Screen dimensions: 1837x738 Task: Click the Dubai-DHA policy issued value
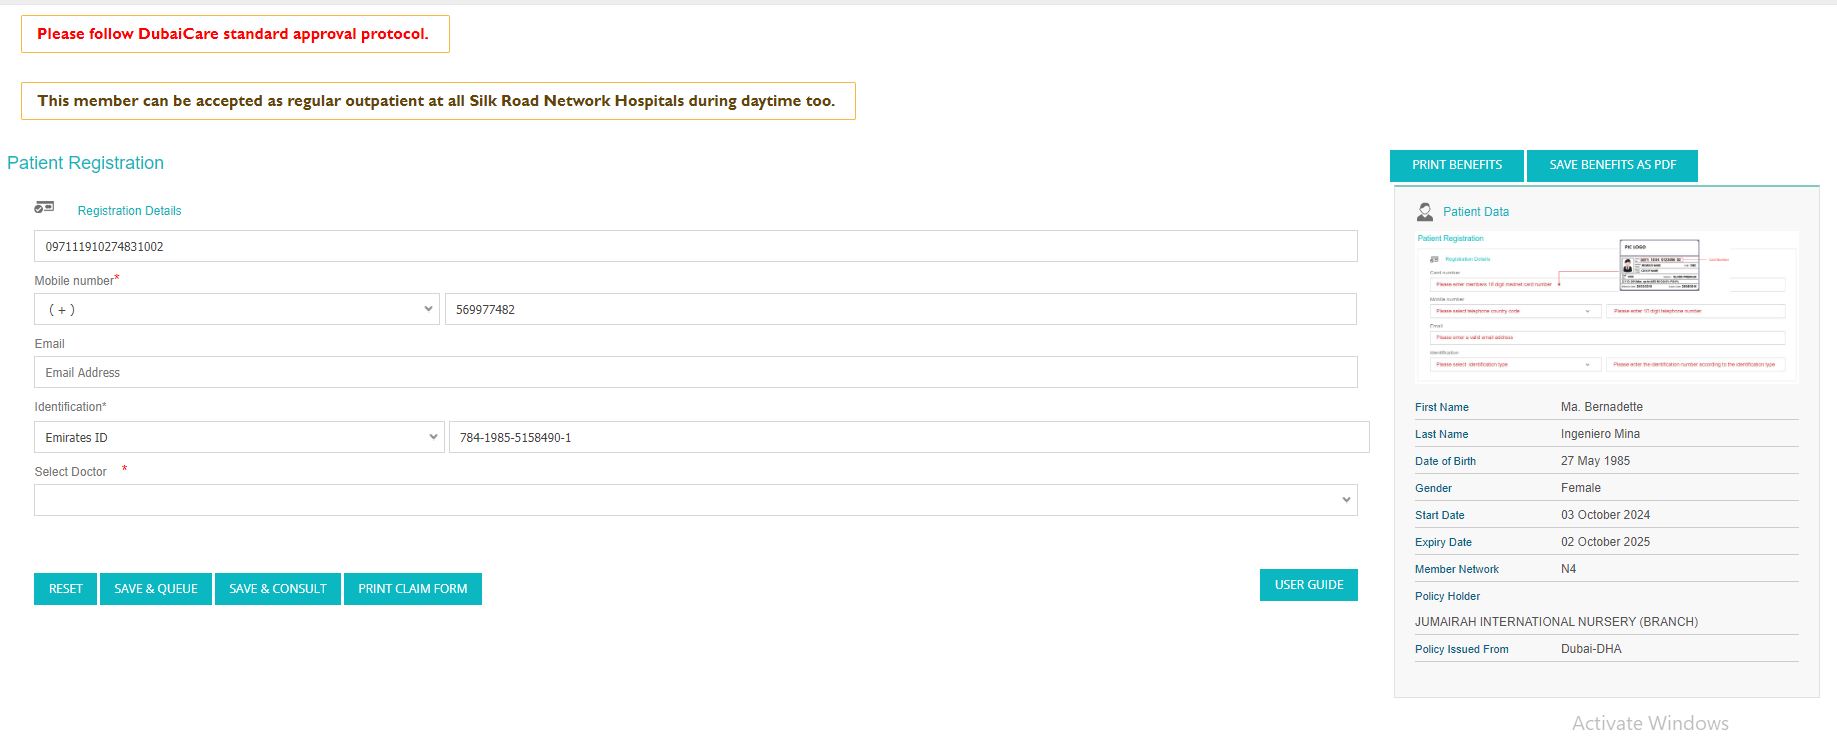coord(1591,649)
